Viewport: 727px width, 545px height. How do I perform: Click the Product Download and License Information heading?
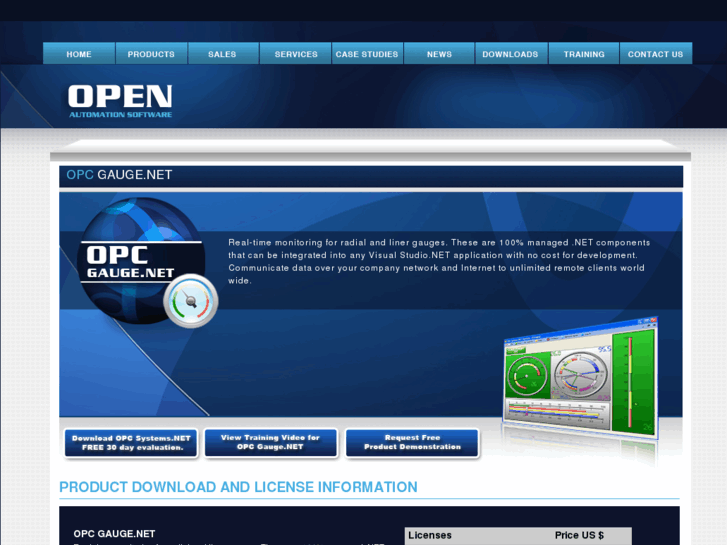click(238, 487)
